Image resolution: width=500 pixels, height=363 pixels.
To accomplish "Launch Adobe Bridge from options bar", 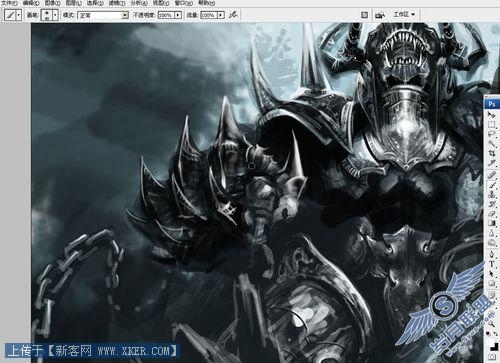I will (x=380, y=15).
